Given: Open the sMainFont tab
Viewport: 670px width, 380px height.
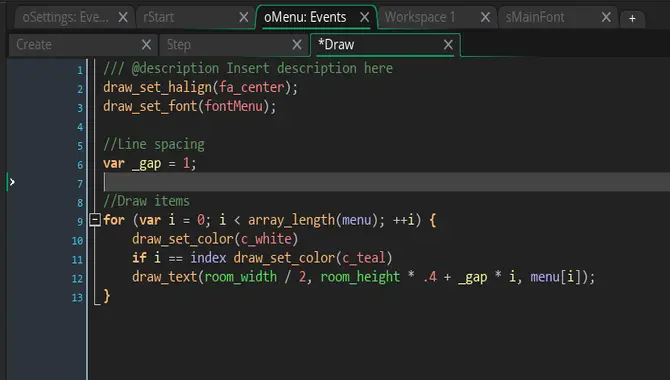Looking at the screenshot, I should point(535,18).
